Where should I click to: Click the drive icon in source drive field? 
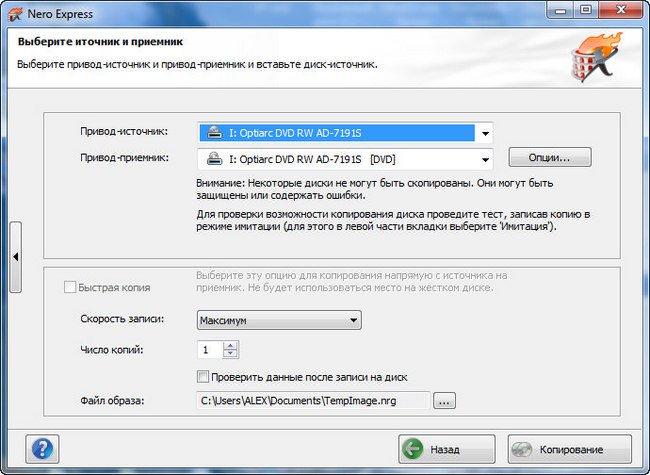[214, 133]
